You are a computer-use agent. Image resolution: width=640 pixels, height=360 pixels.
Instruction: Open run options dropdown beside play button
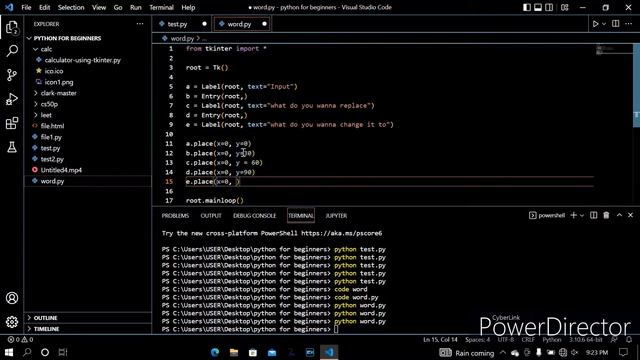604,24
